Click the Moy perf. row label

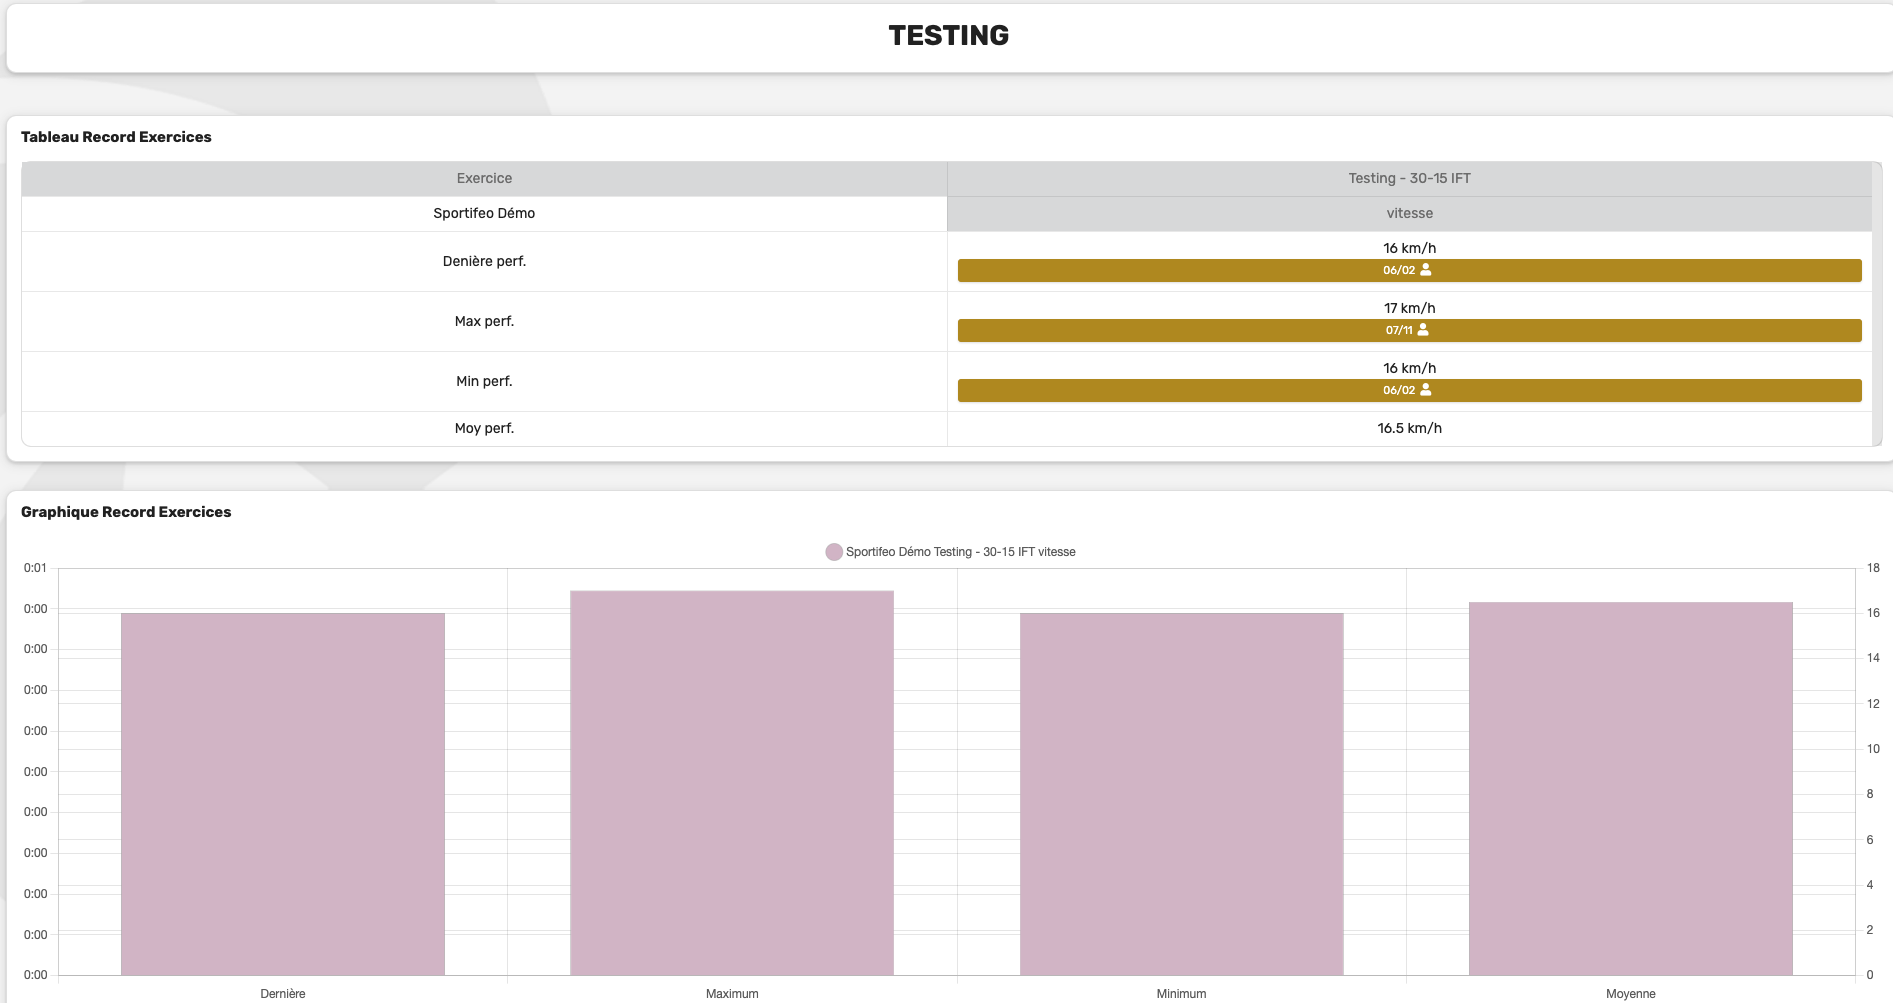click(x=484, y=428)
